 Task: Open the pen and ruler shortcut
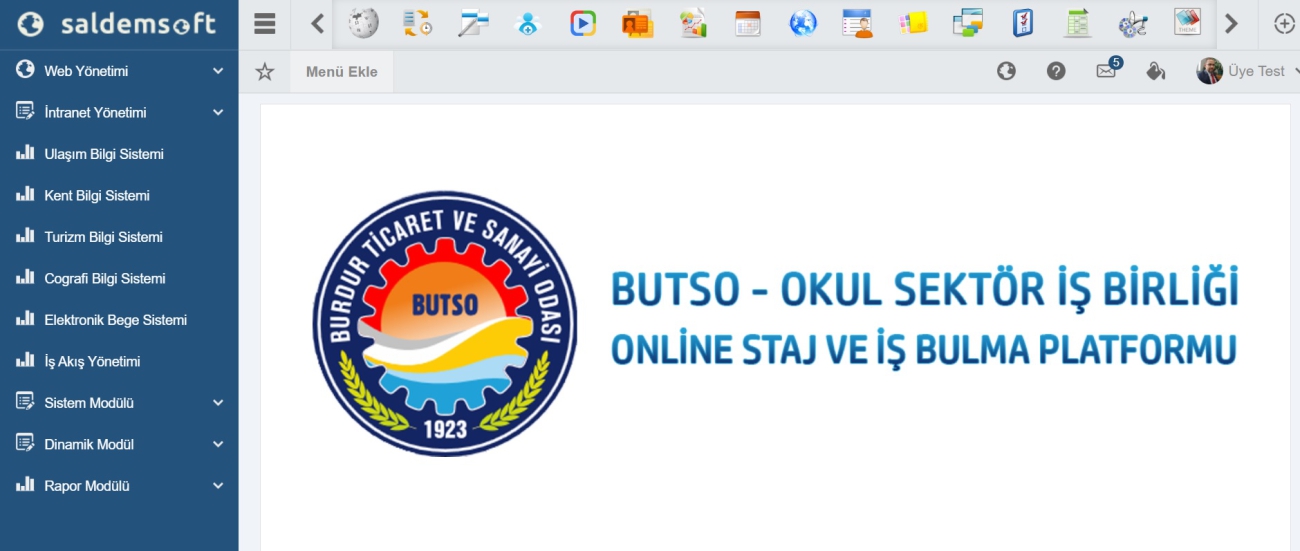473,23
